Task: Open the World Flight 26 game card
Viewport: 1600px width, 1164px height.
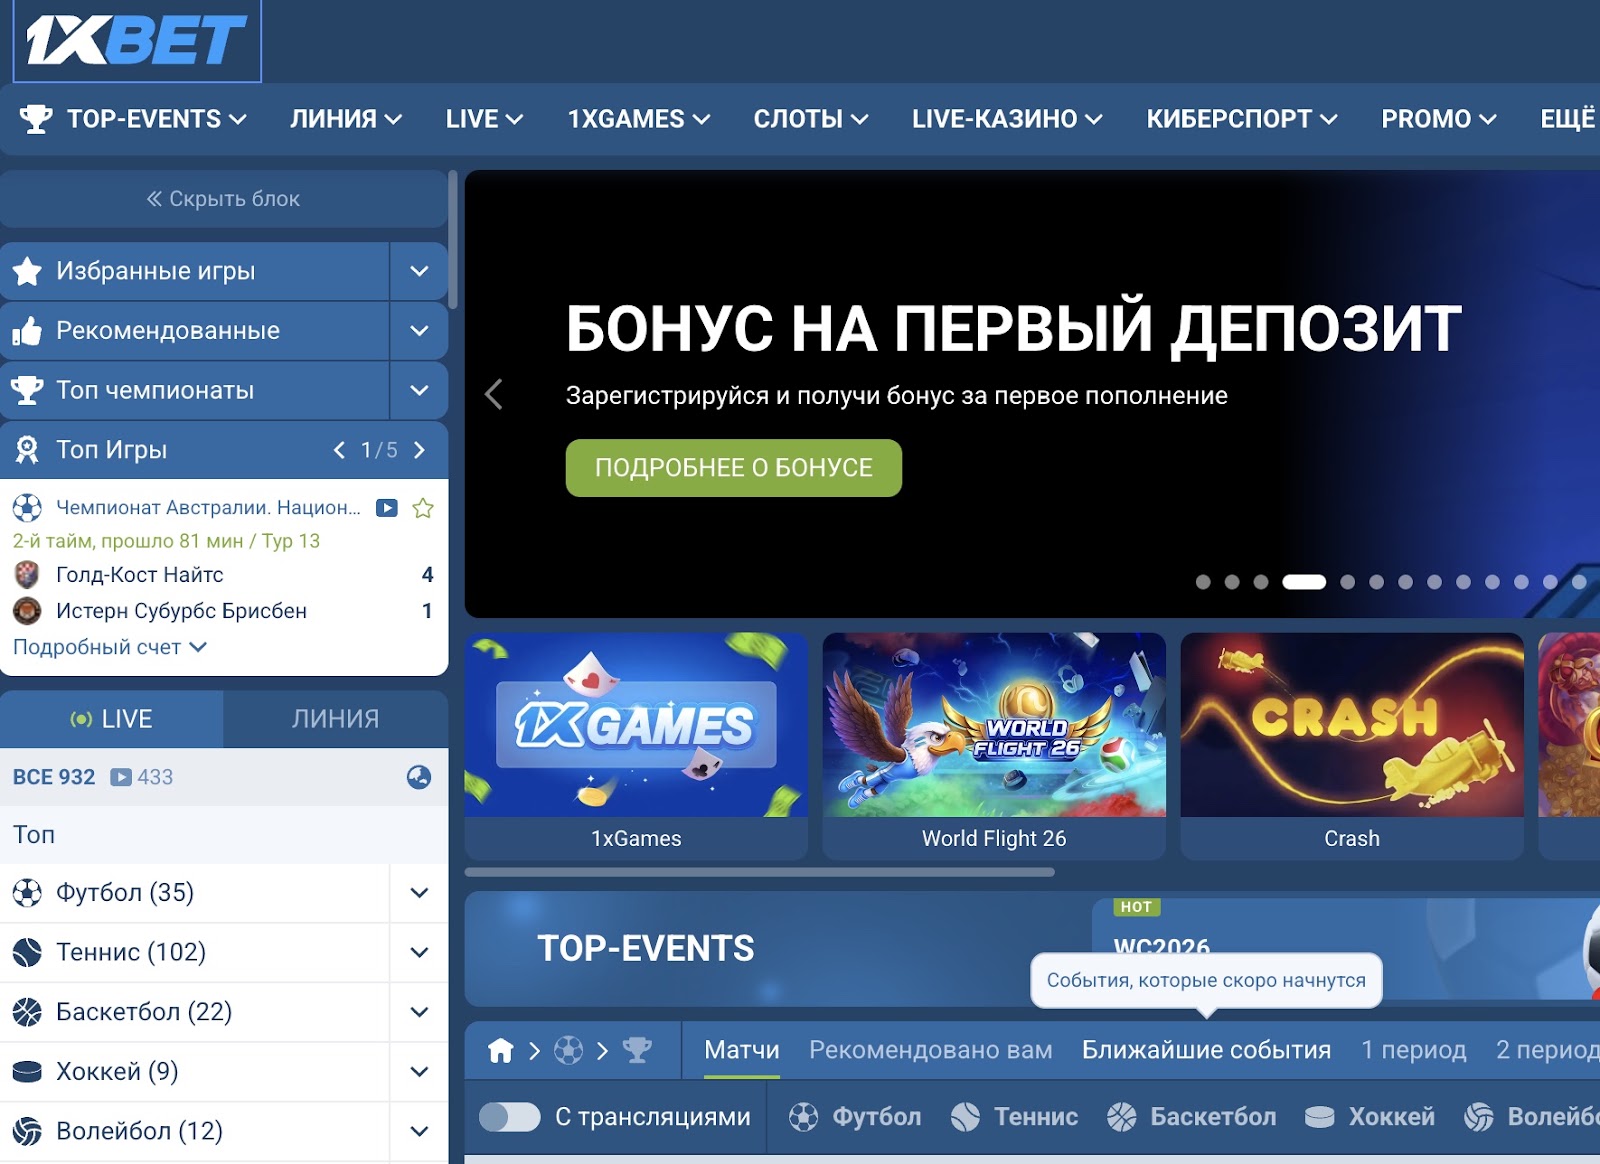Action: click(x=994, y=746)
